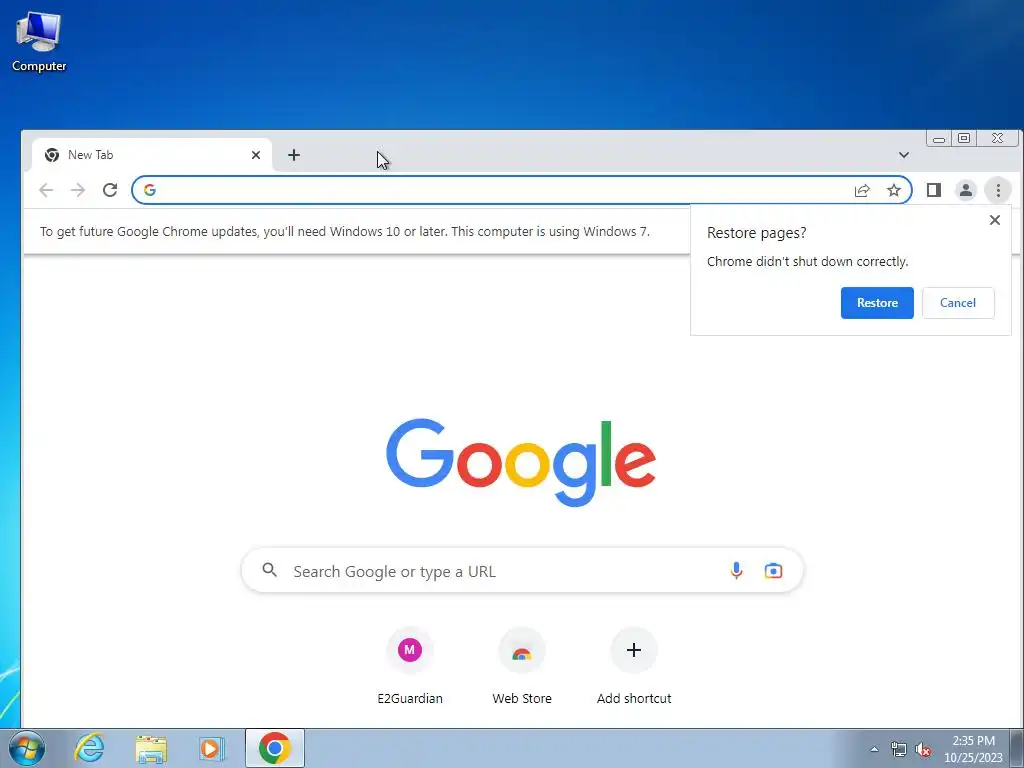Click the network tray icon
This screenshot has height=768, width=1024.
899,749
